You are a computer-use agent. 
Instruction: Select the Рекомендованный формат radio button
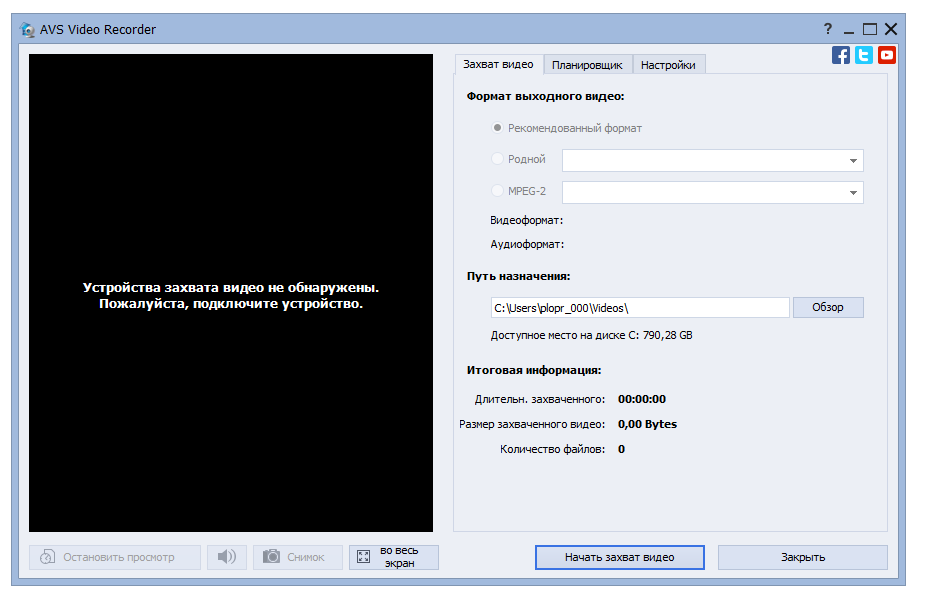tap(497, 128)
